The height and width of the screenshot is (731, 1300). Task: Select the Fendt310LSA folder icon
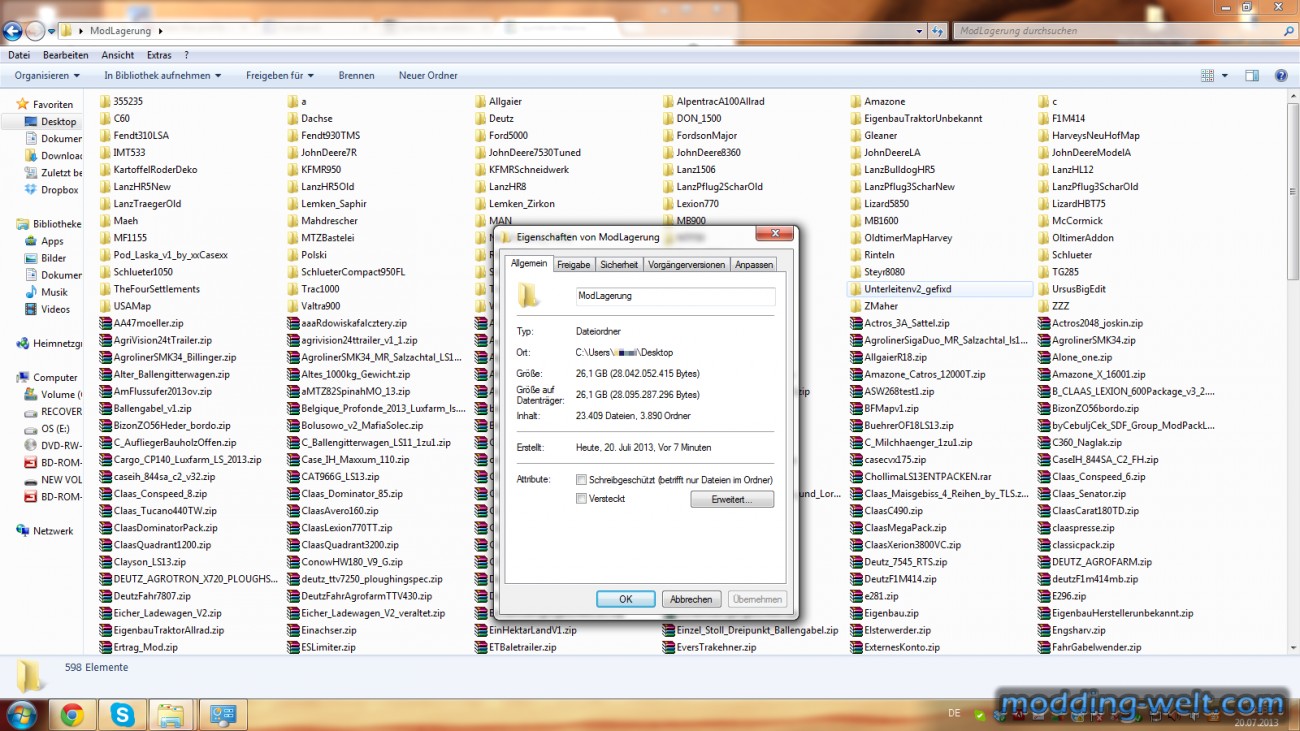105,135
